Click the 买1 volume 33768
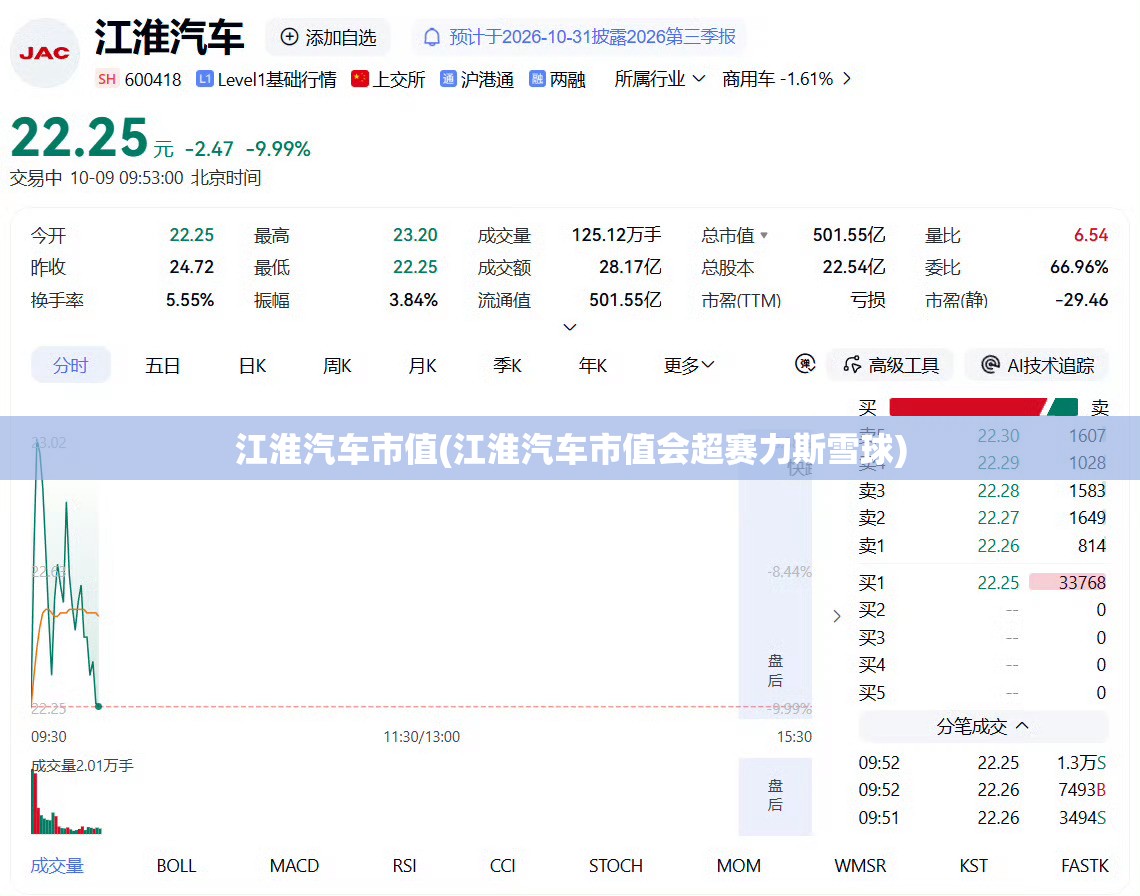Image resolution: width=1140 pixels, height=896 pixels. [x=1082, y=583]
